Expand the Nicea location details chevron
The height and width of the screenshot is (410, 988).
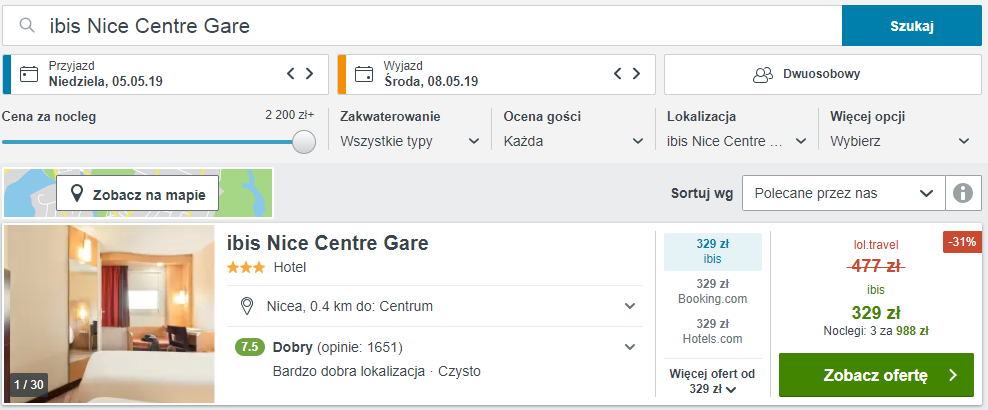click(629, 307)
